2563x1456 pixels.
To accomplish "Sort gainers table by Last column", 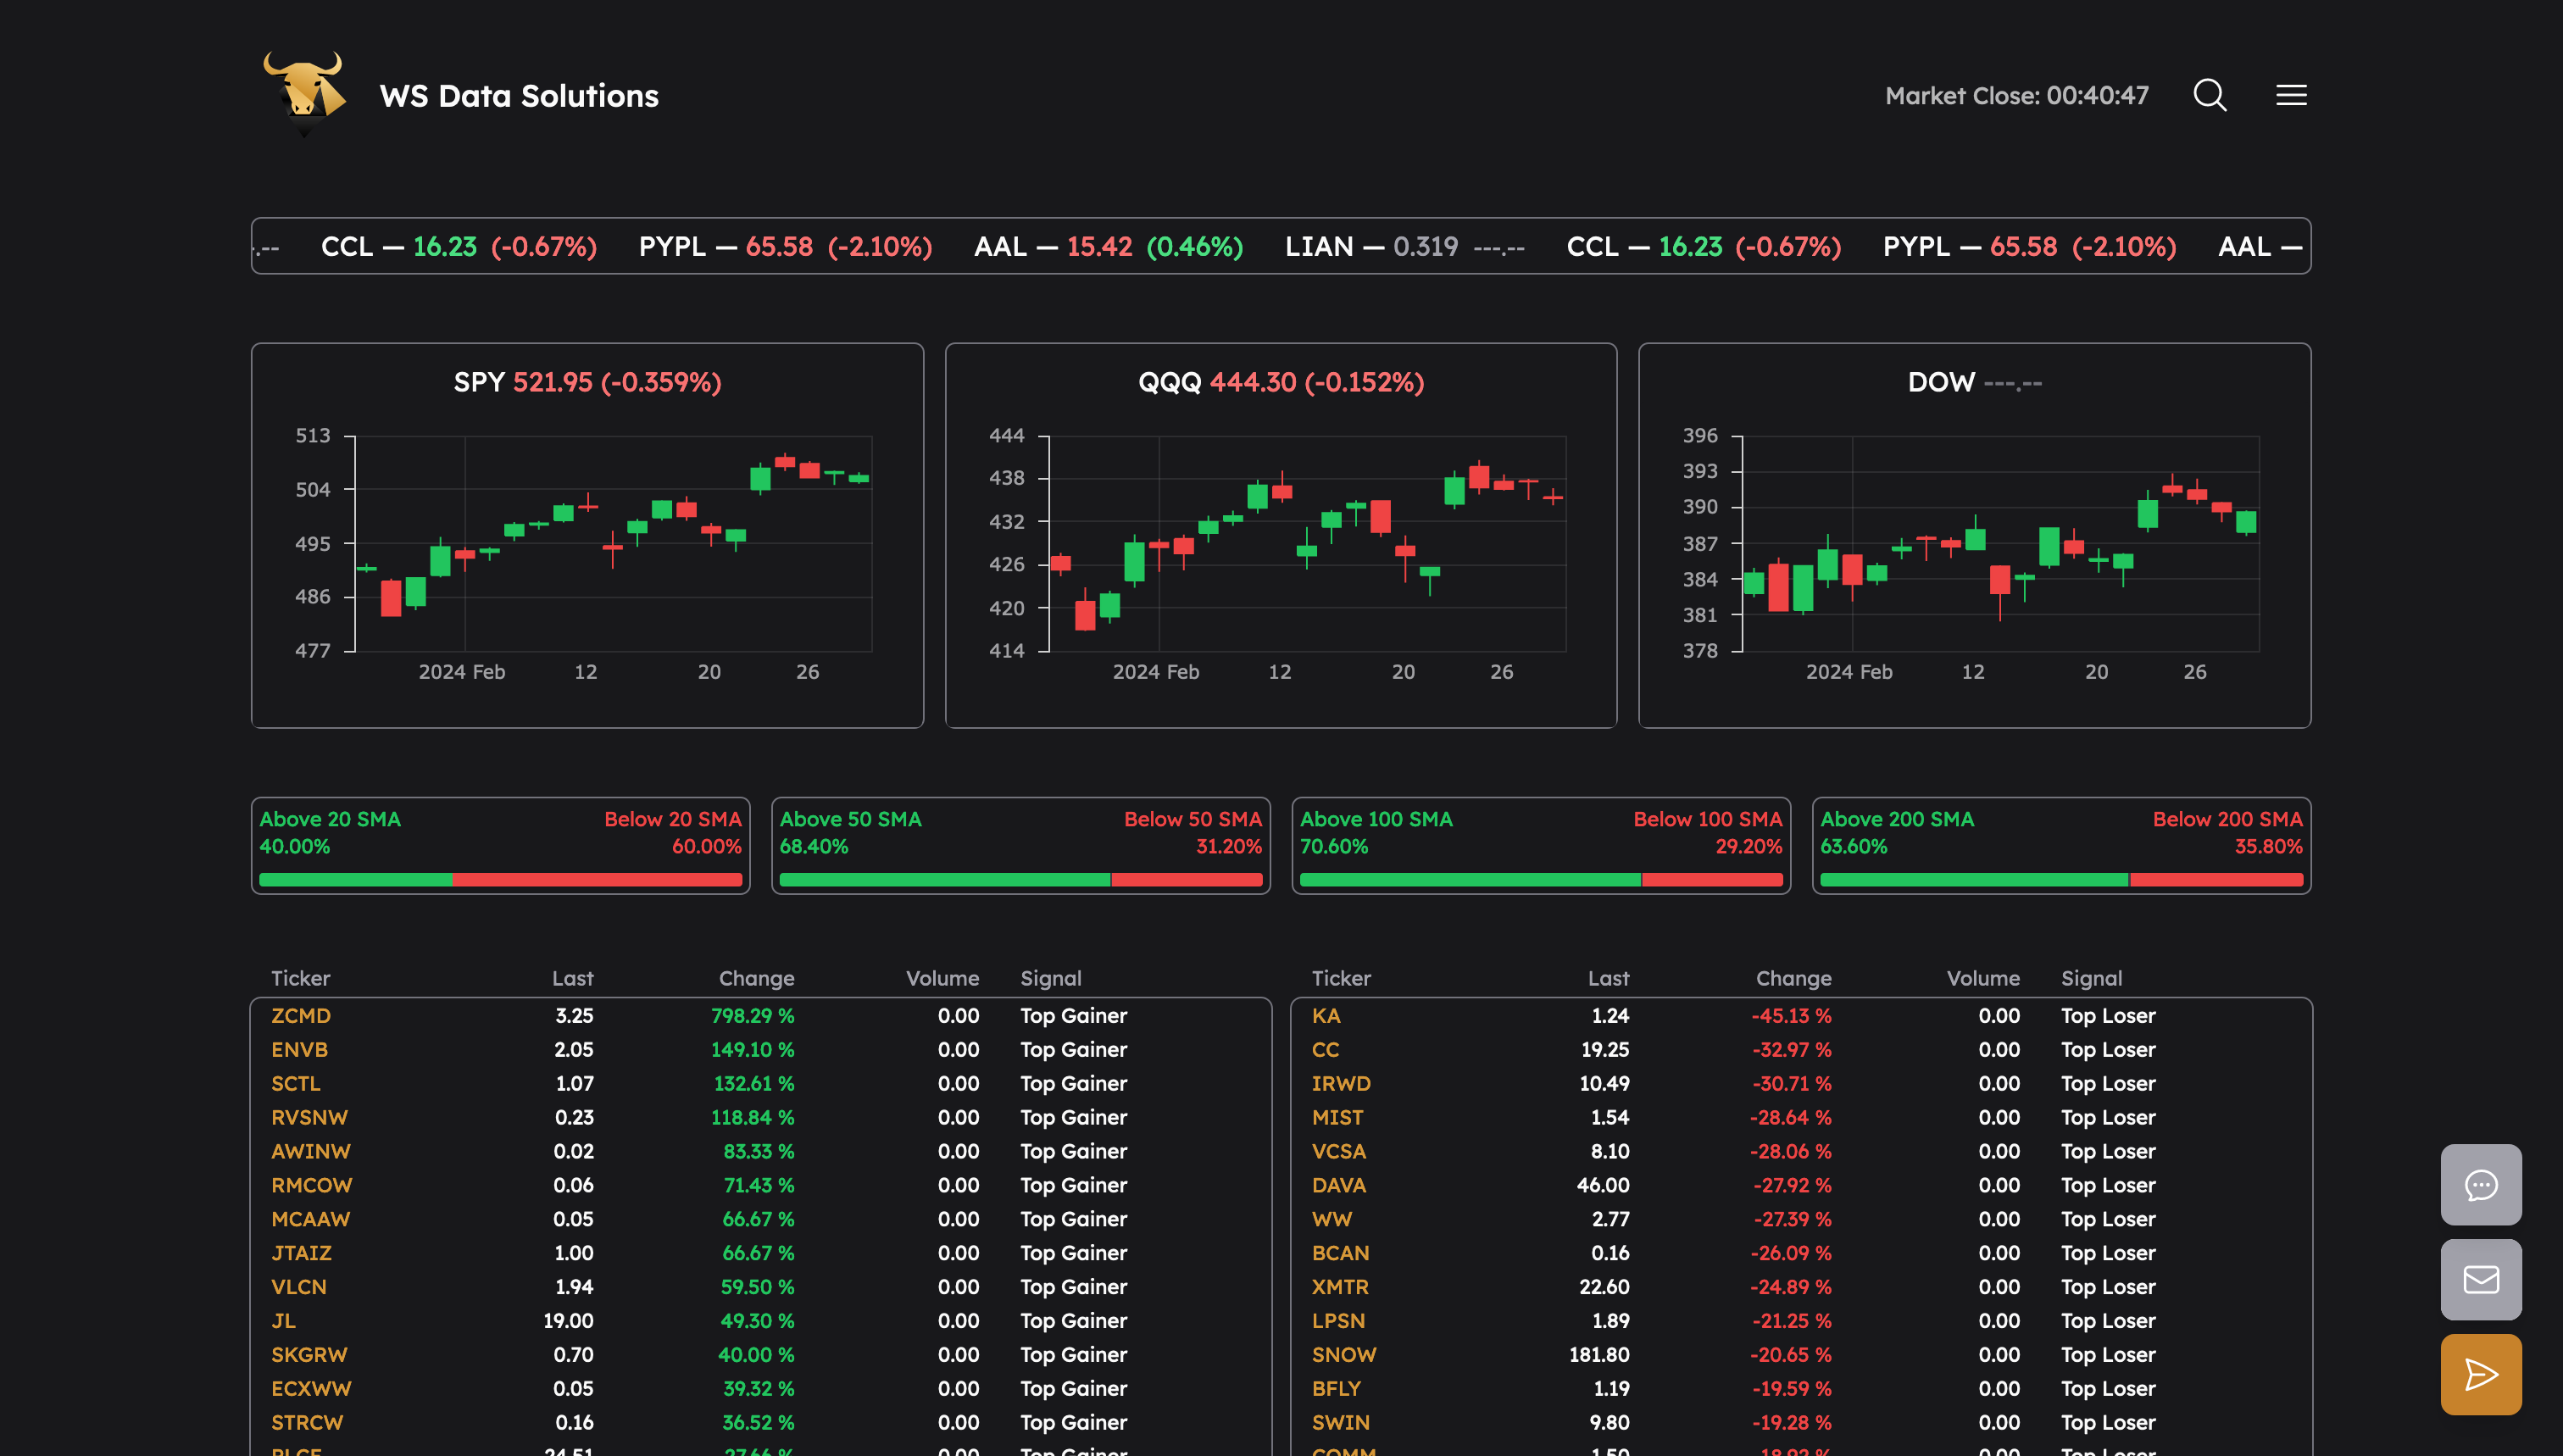I will [572, 979].
